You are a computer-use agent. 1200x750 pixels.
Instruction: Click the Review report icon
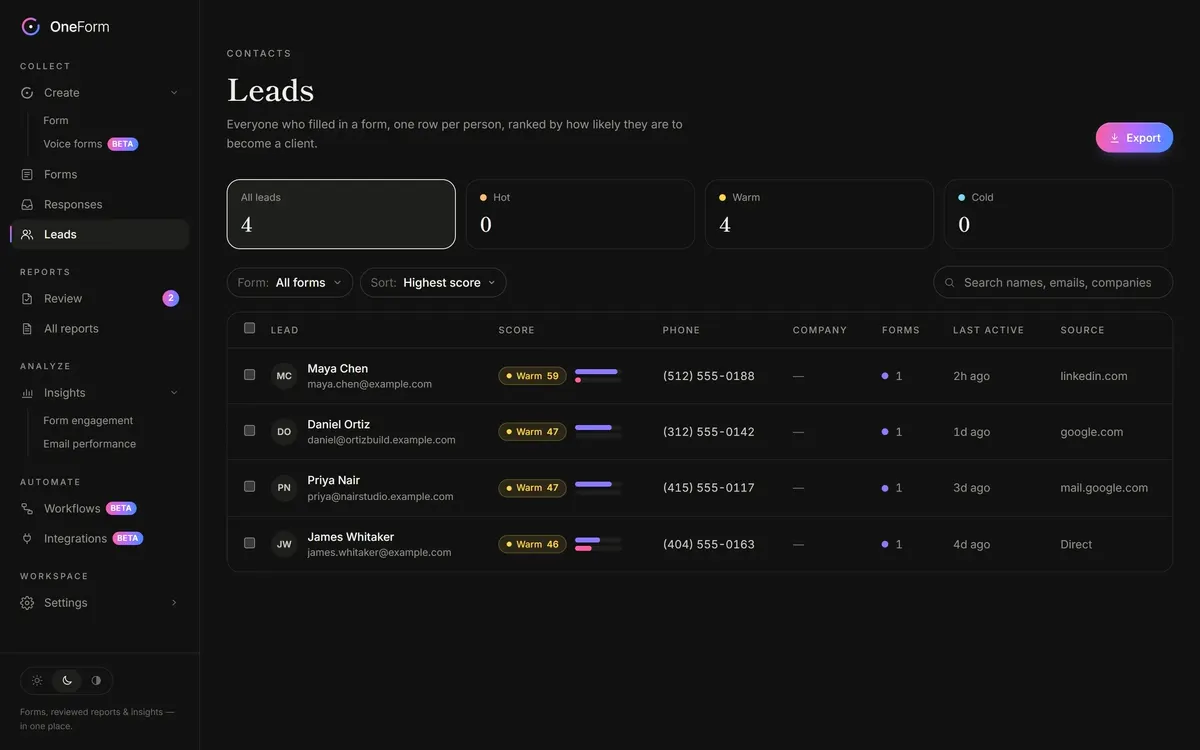[x=27, y=298]
